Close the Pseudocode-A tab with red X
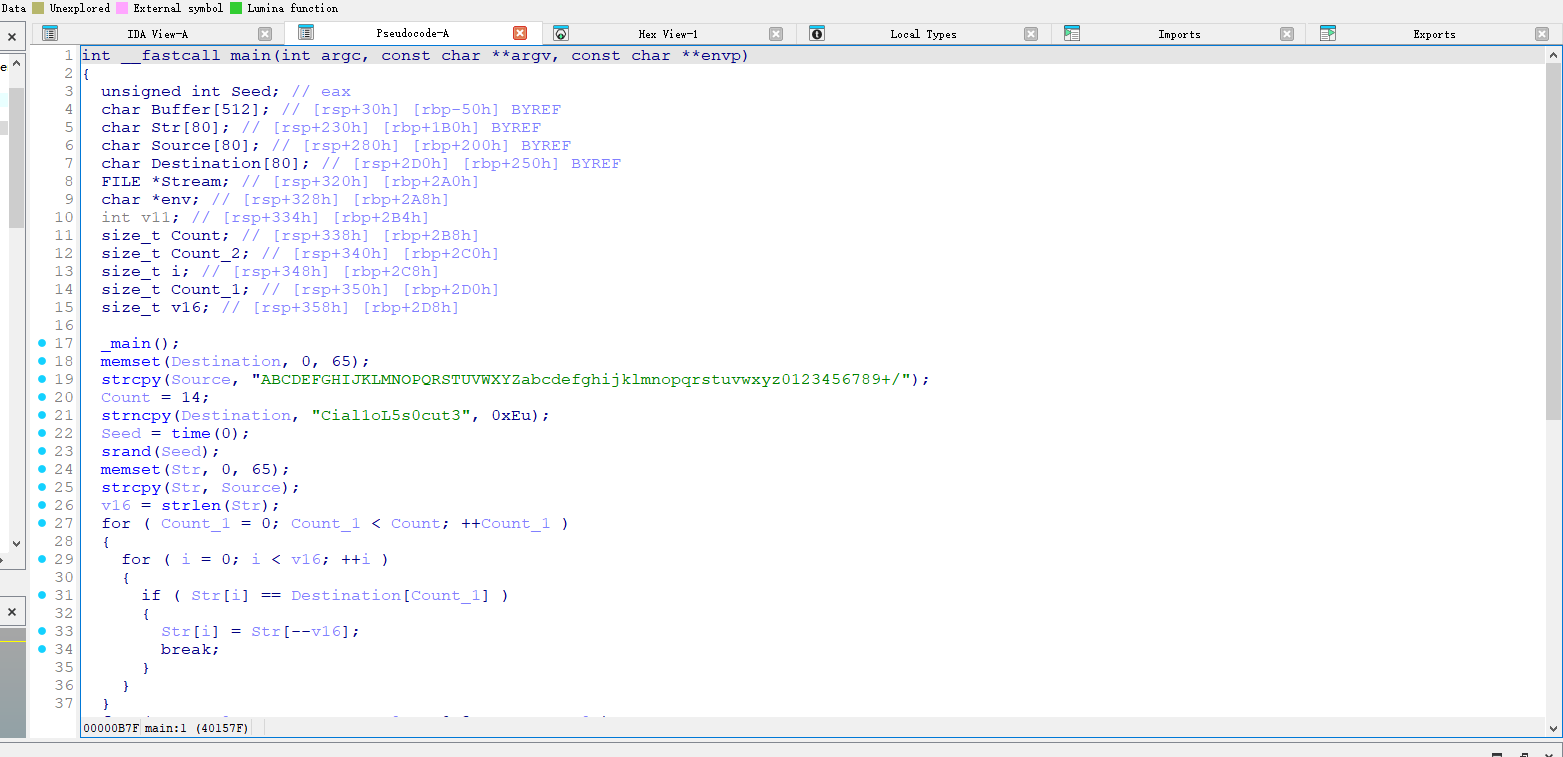Viewport: 1563px width, 757px height. coord(520,34)
